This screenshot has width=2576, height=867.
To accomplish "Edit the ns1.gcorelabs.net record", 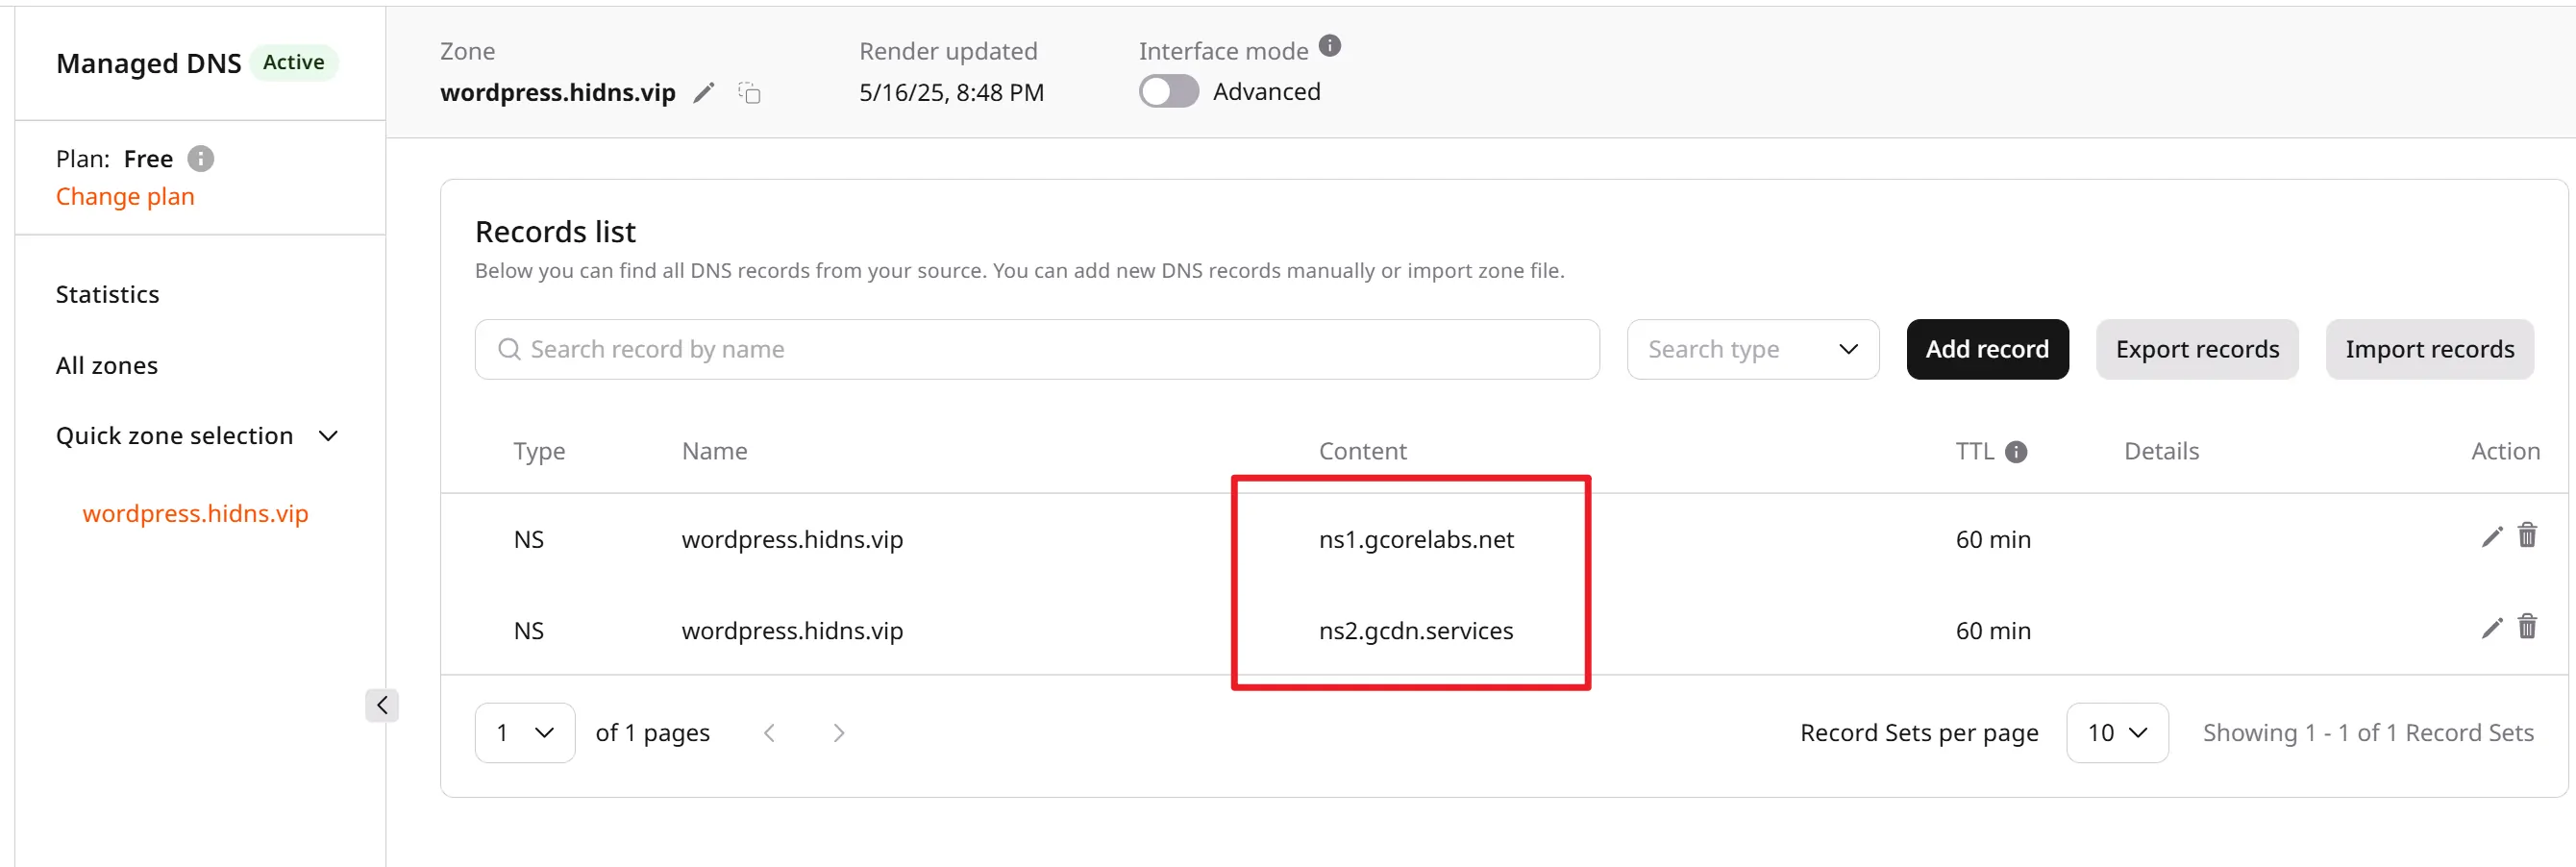I will point(2491,537).
